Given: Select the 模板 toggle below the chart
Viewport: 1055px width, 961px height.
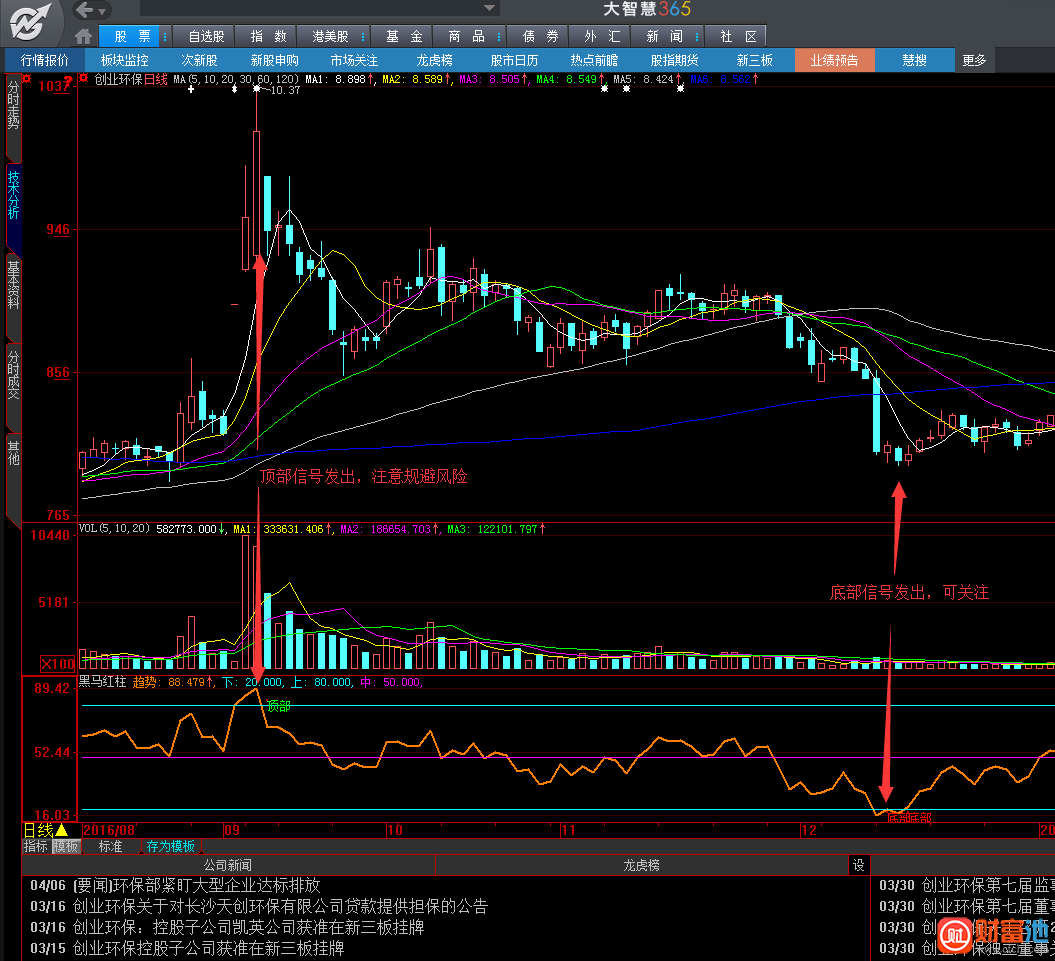Looking at the screenshot, I should click(x=66, y=847).
